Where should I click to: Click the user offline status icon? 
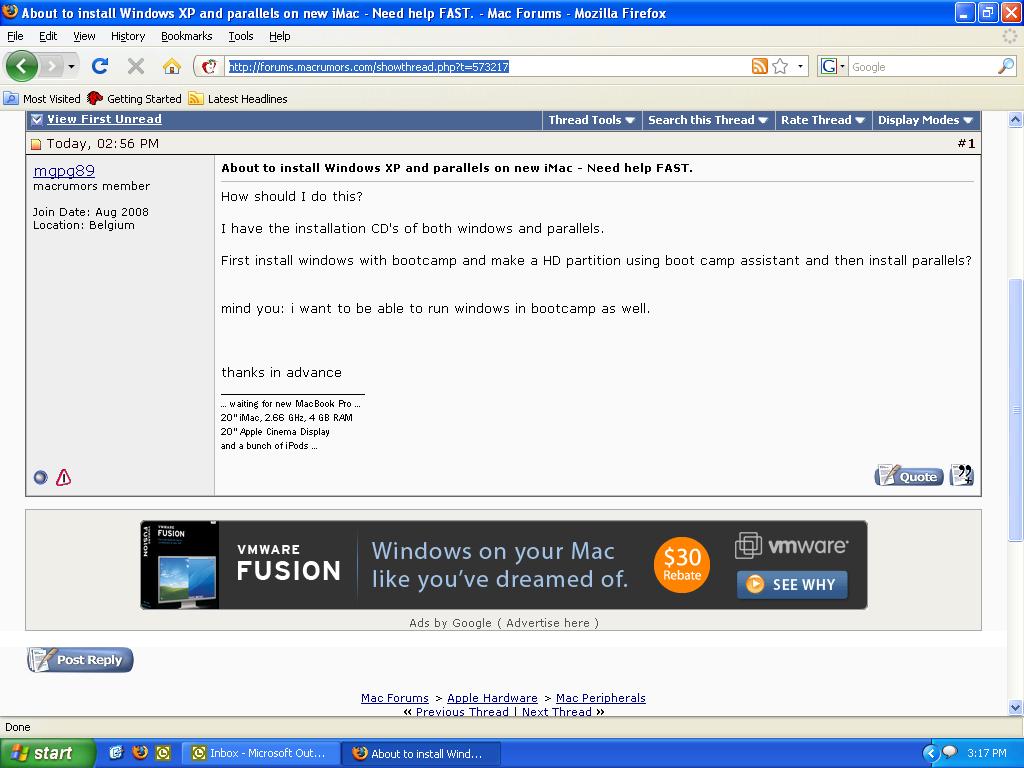pos(40,477)
